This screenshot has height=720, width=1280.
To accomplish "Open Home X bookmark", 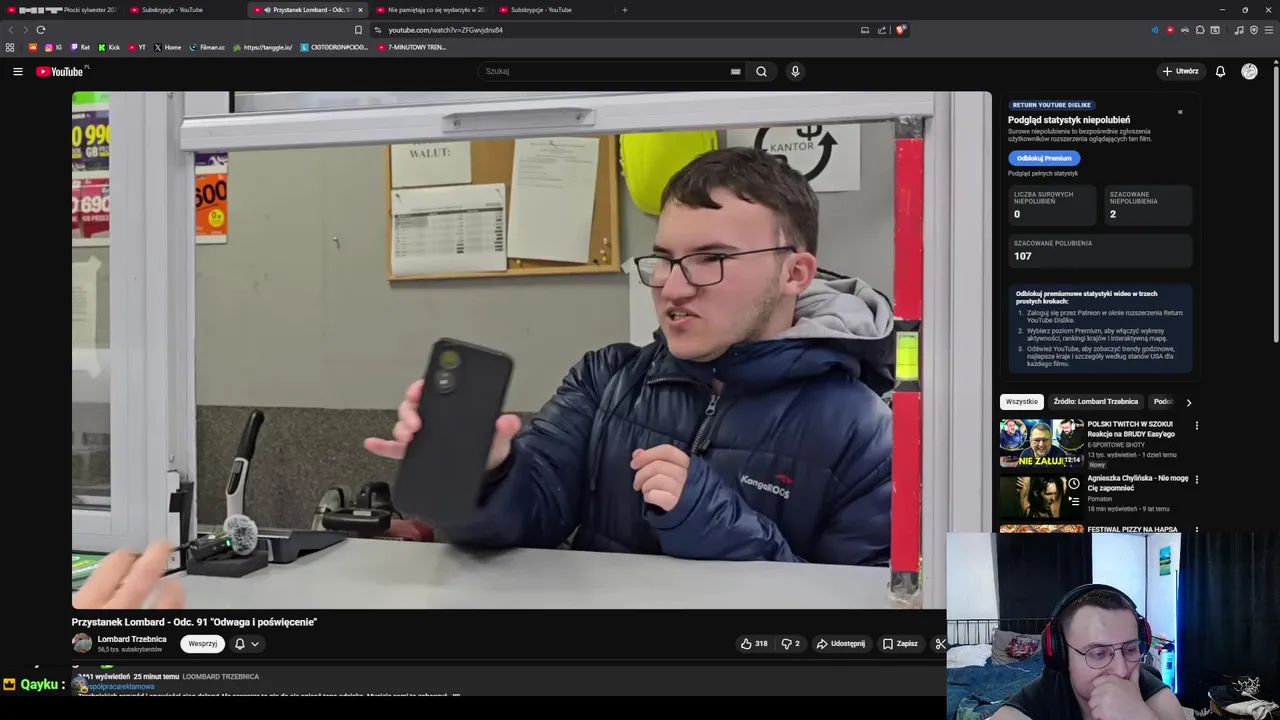I will click(168, 47).
